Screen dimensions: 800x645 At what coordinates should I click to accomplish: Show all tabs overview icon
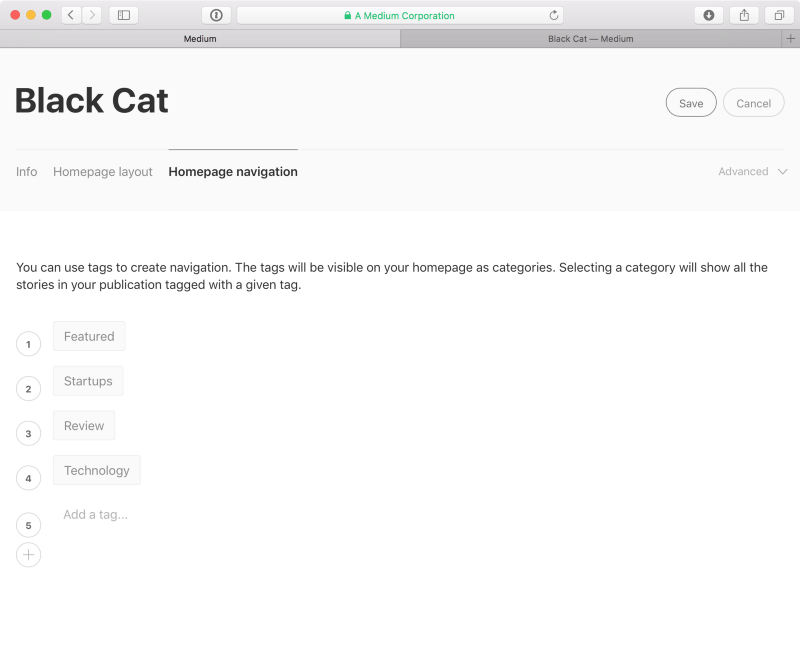[778, 15]
